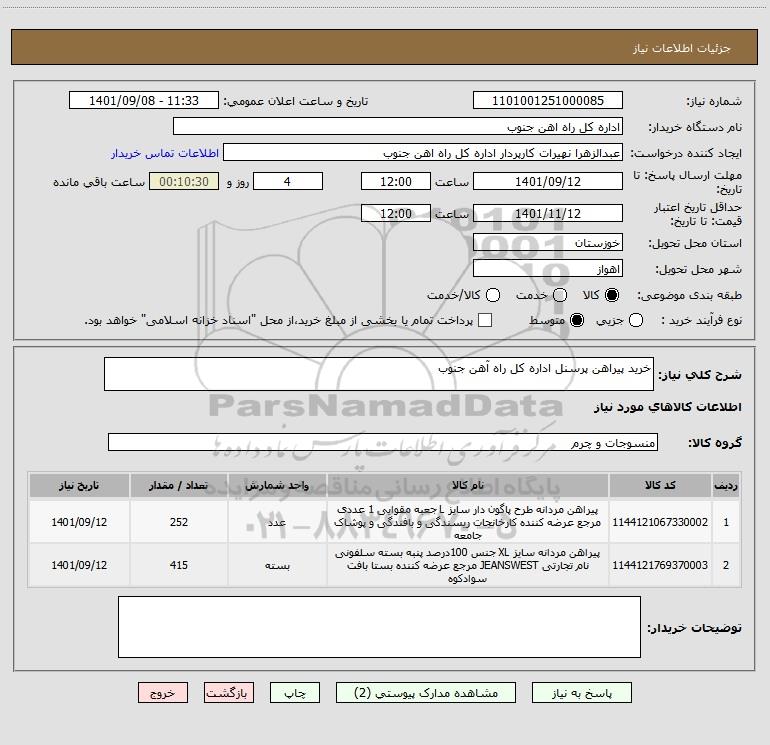Select the متوسط purchase type radio
This screenshot has width=770, height=745.
click(x=577, y=320)
